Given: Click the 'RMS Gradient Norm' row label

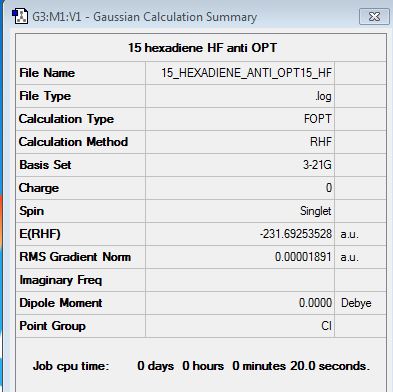Looking at the screenshot, I should [x=75, y=257].
